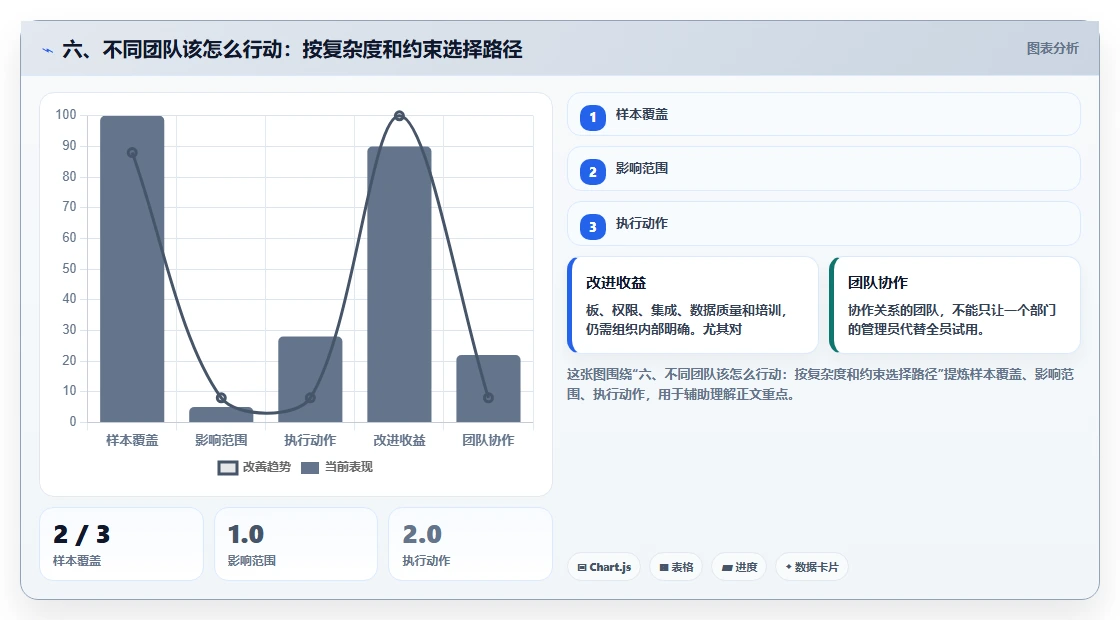Click the 进度 tag
The image size is (1120, 620).
pyautogui.click(x=739, y=567)
